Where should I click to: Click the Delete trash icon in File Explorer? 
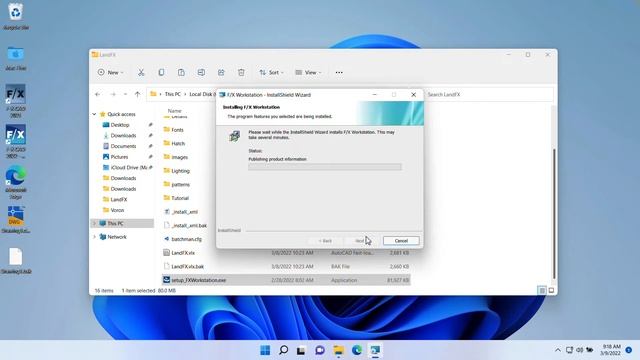[x=241, y=72]
